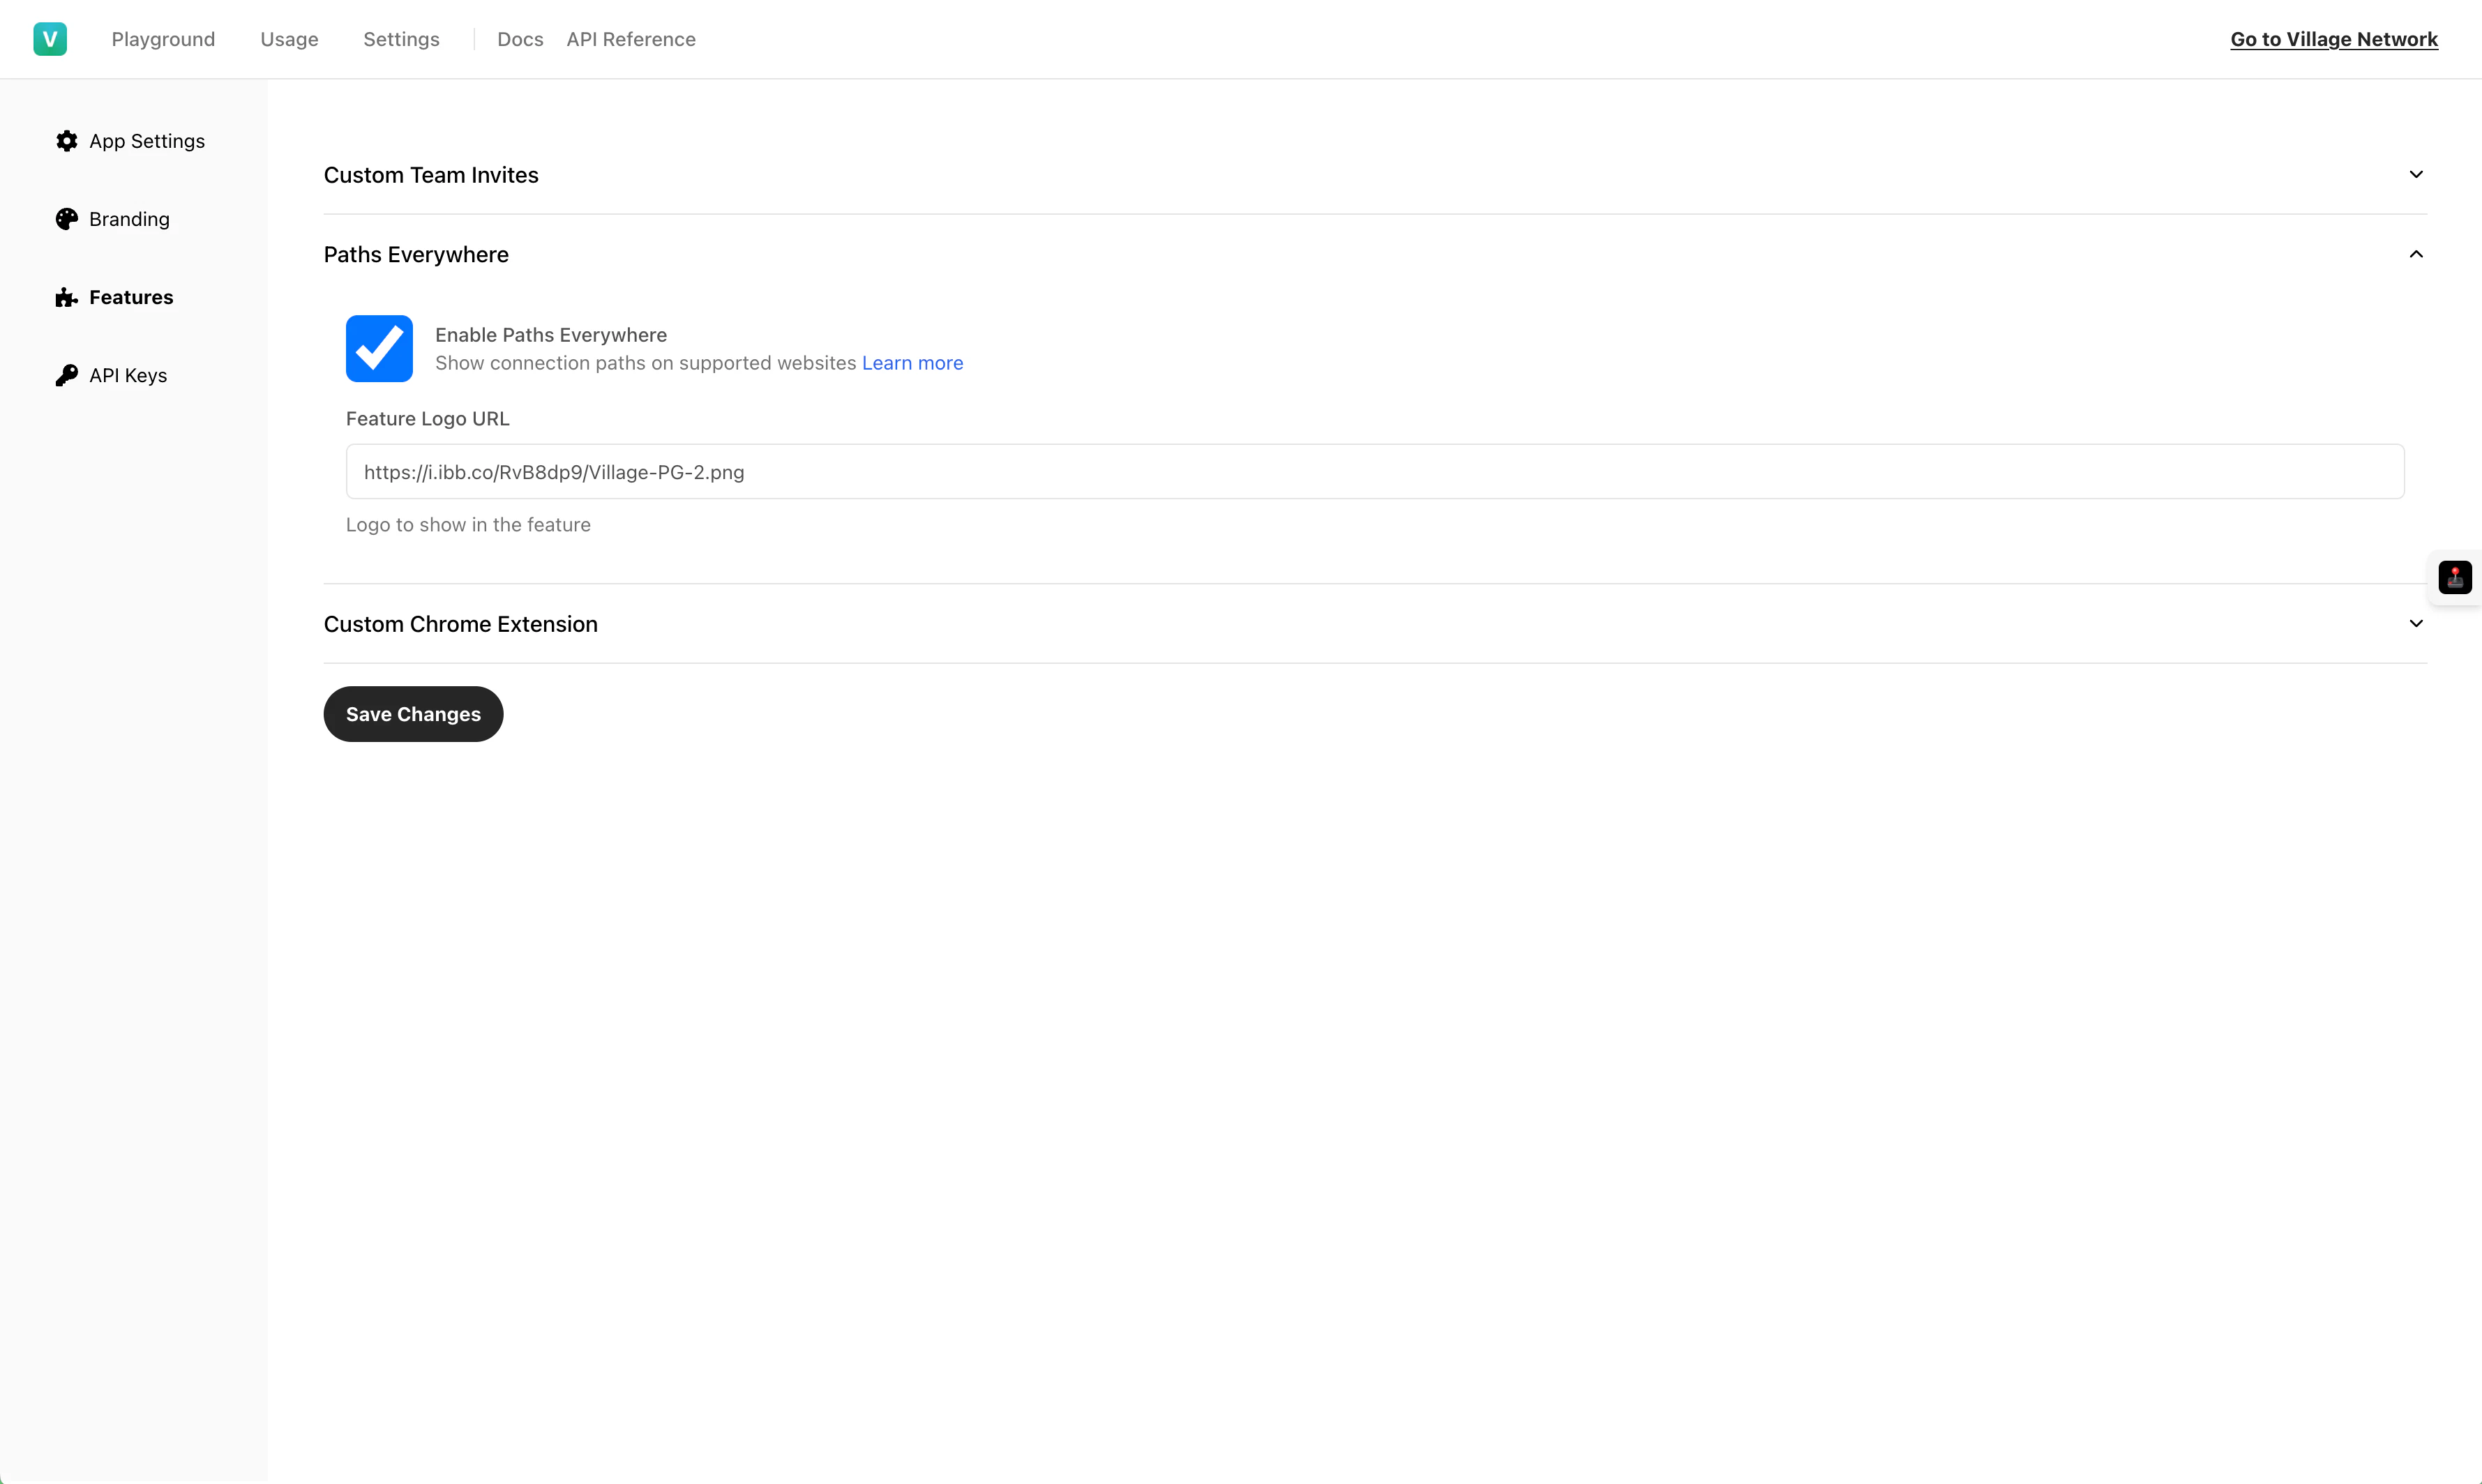Switch to the Settings tab
Image resolution: width=2482 pixels, height=1484 pixels.
(x=401, y=39)
